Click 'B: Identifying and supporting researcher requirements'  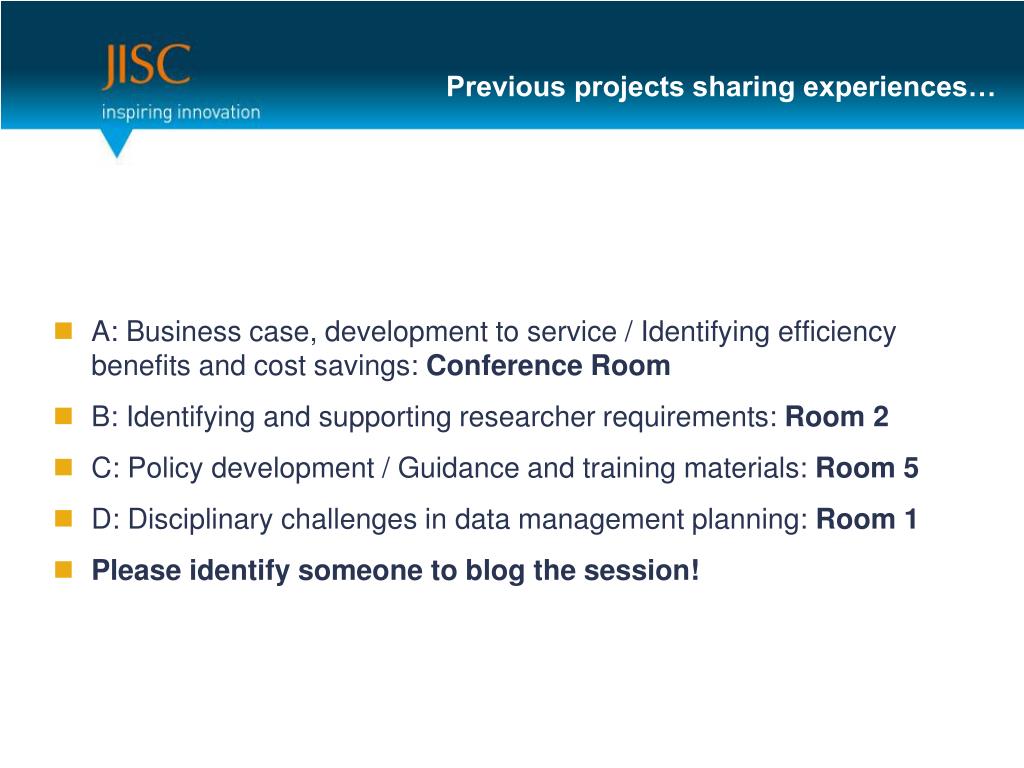tap(434, 417)
